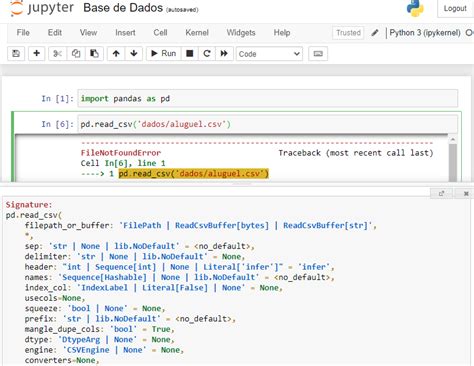
Task: Click the header: parameter line
Action: pyautogui.click(x=179, y=267)
